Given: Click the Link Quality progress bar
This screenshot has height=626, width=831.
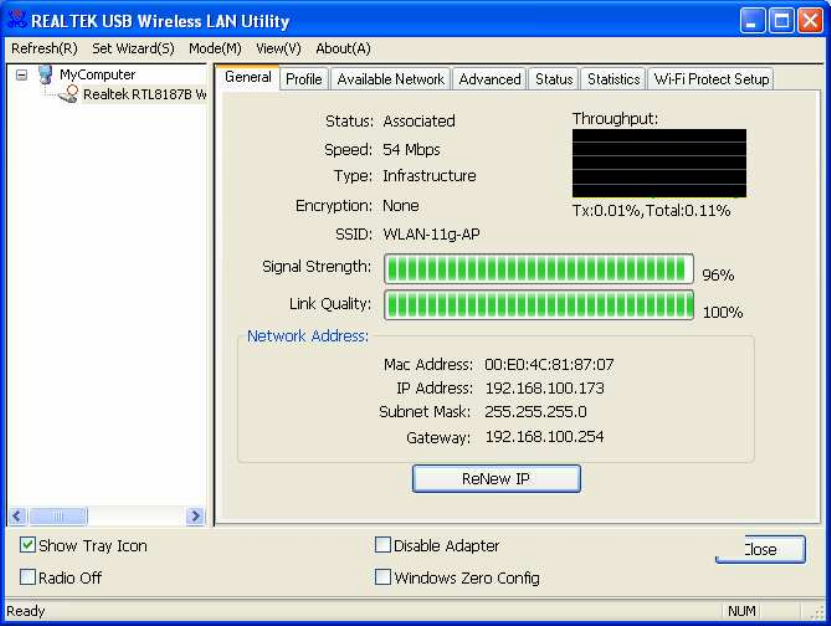Looking at the screenshot, I should click(539, 305).
